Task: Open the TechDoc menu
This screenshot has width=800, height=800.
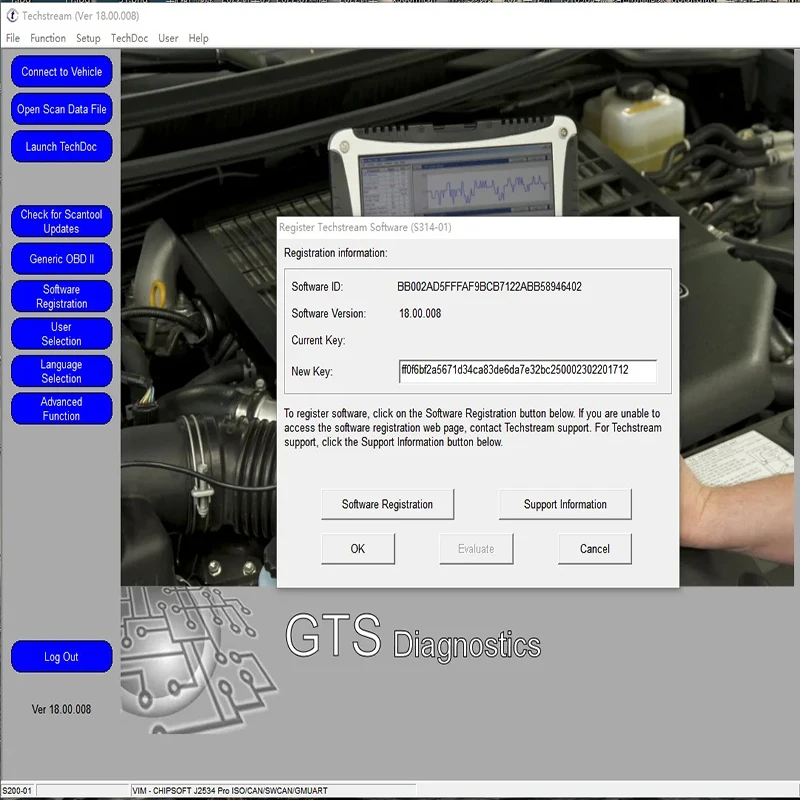Action: [x=130, y=38]
